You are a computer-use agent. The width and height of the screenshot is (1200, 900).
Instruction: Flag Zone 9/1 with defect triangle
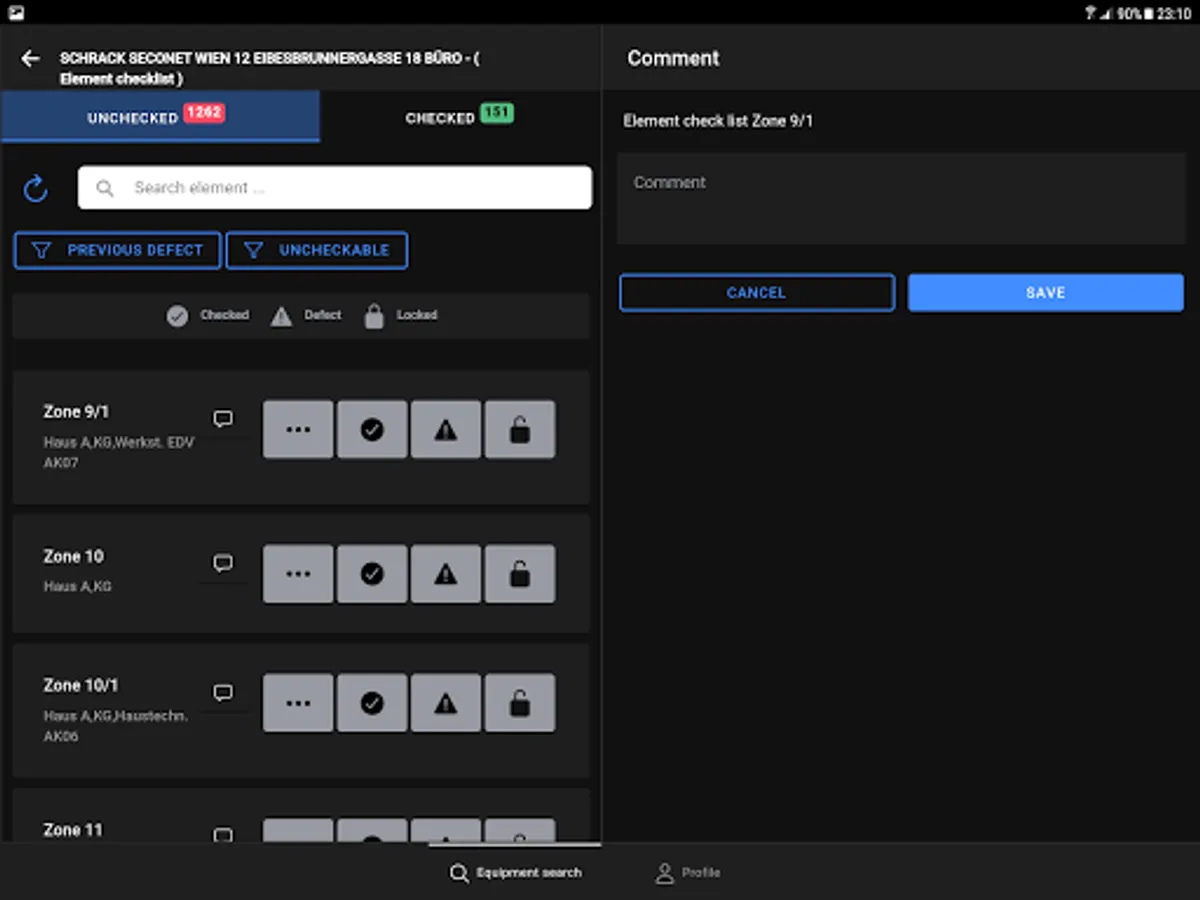pyautogui.click(x=446, y=430)
